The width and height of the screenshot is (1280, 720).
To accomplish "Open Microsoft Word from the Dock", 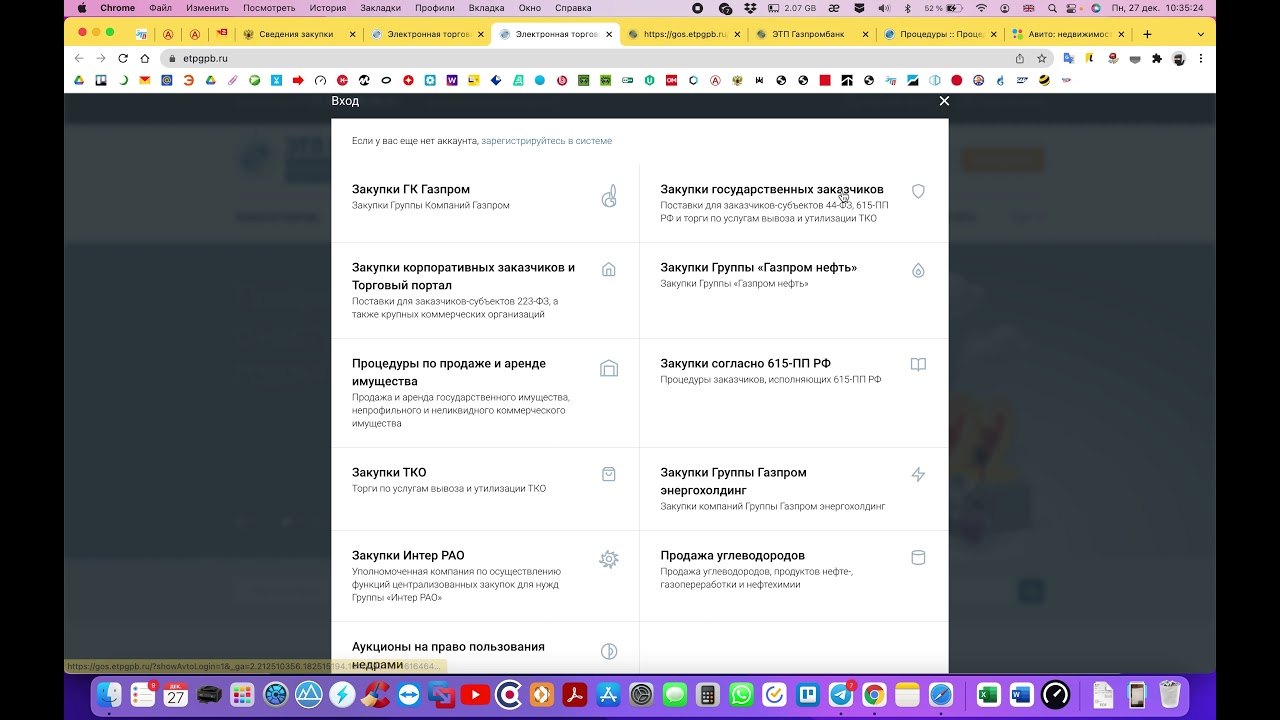I will tap(1021, 695).
